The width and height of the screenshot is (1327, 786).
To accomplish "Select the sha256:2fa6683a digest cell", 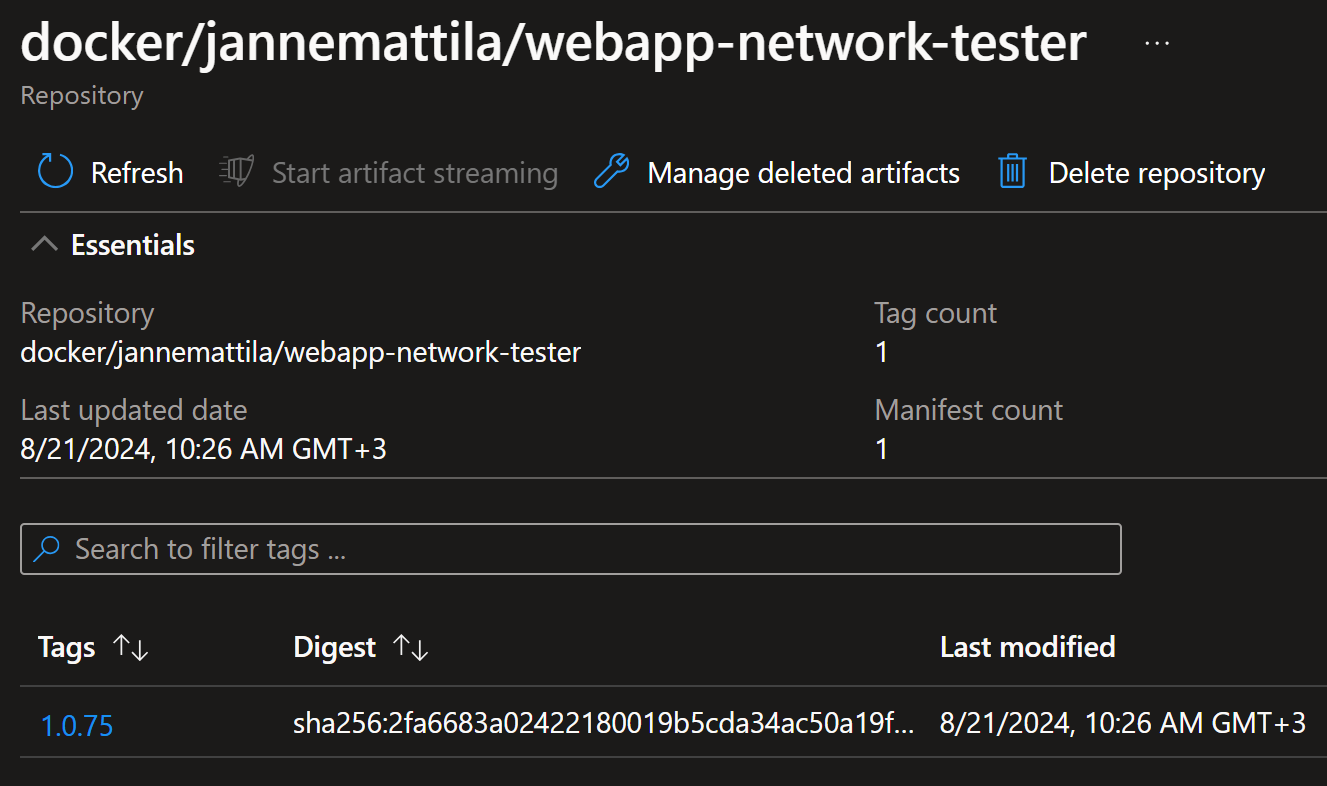I will pyautogui.click(x=604, y=723).
